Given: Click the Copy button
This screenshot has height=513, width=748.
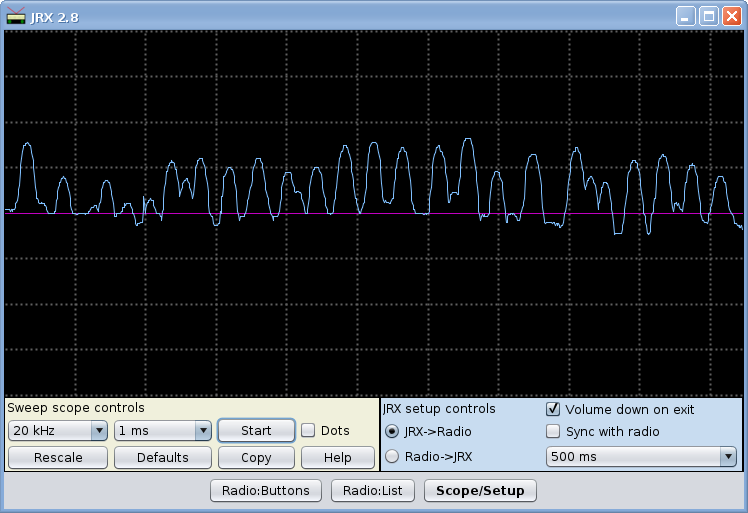Looking at the screenshot, I should pos(256,457).
